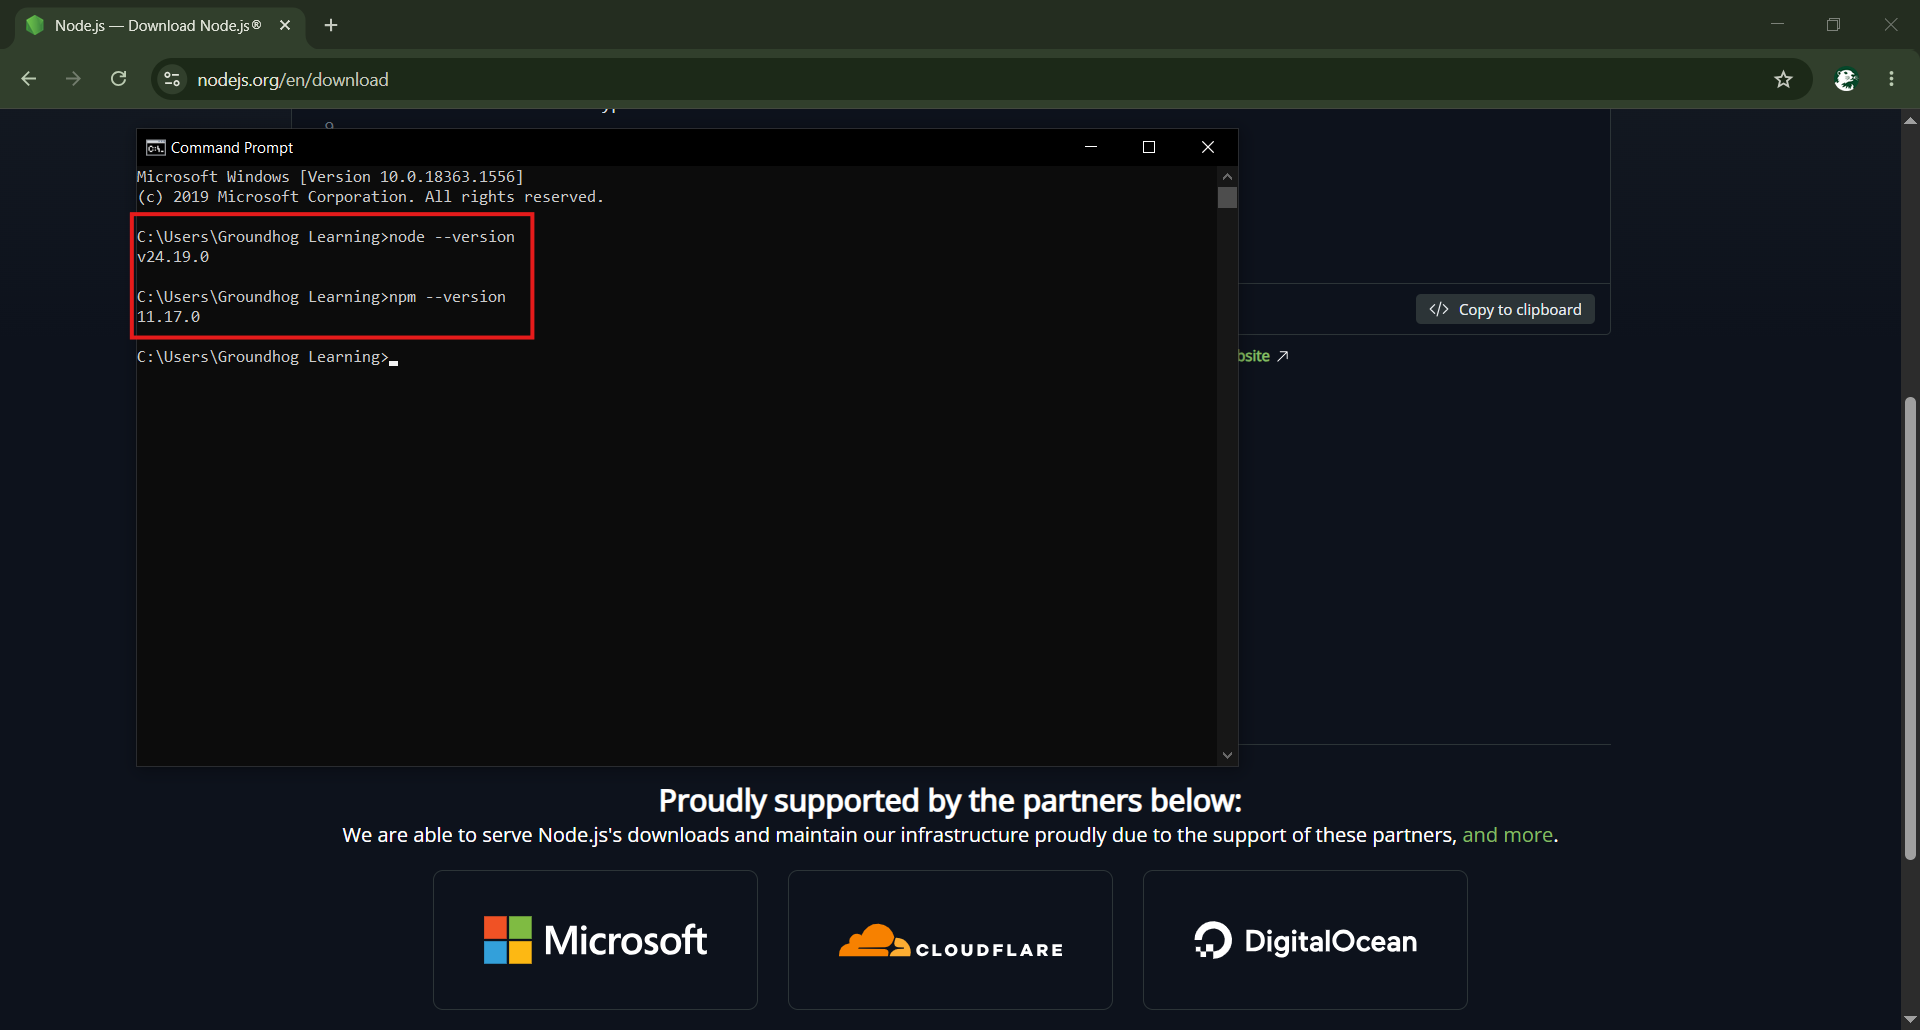Open the browser profile avatar
Viewport: 1920px width, 1030px height.
tap(1846, 79)
